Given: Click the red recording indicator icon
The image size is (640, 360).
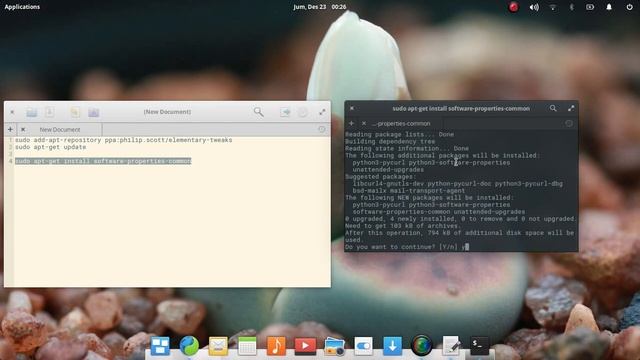Looking at the screenshot, I should pyautogui.click(x=513, y=7).
